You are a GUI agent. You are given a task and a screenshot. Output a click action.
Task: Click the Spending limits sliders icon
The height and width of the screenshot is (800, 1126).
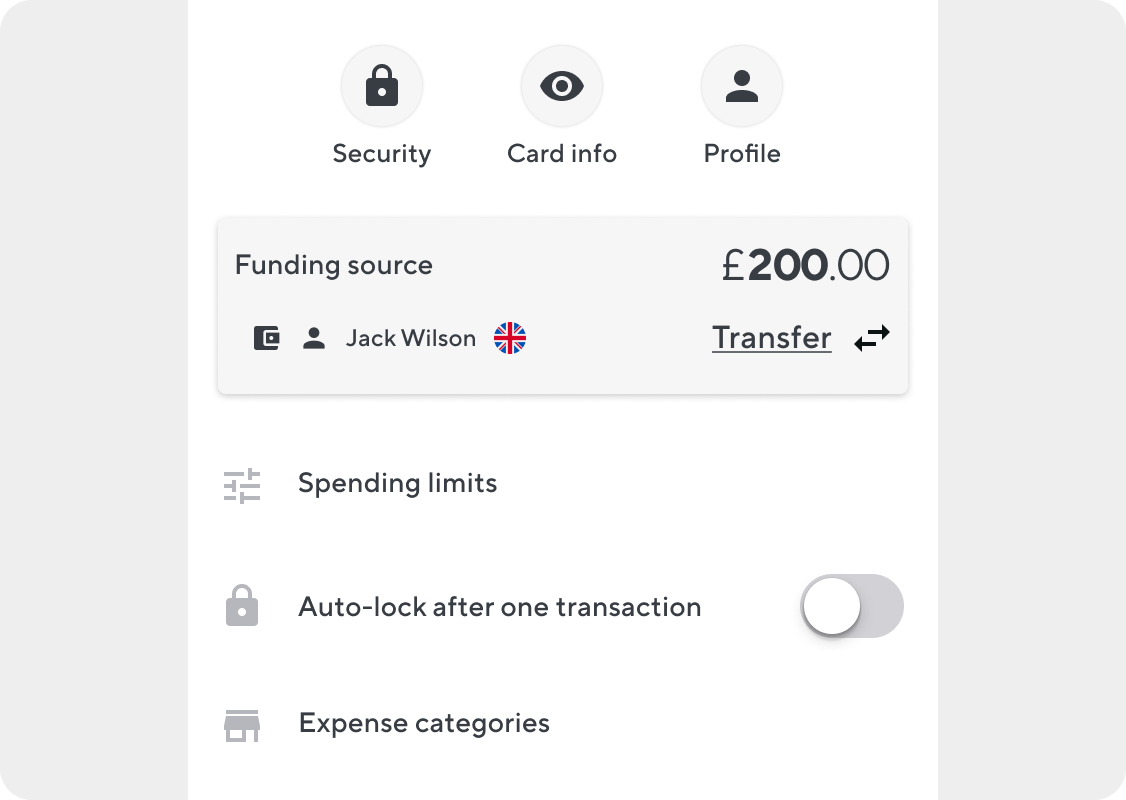pyautogui.click(x=241, y=484)
